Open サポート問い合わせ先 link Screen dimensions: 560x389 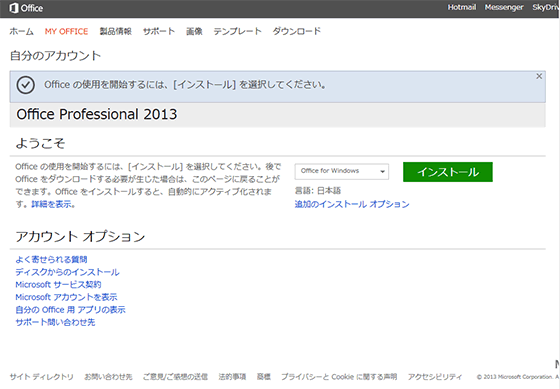55,322
